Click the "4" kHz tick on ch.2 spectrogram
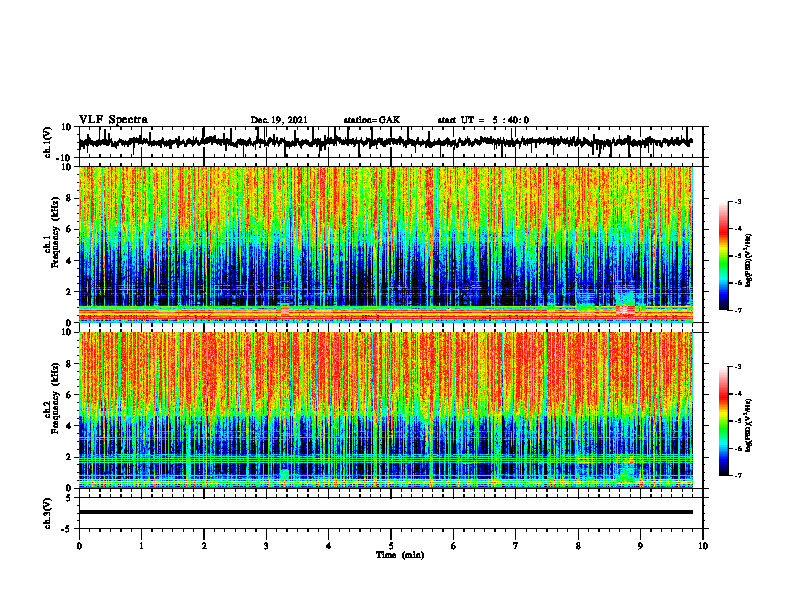The width and height of the screenshot is (792, 612). coord(70,426)
